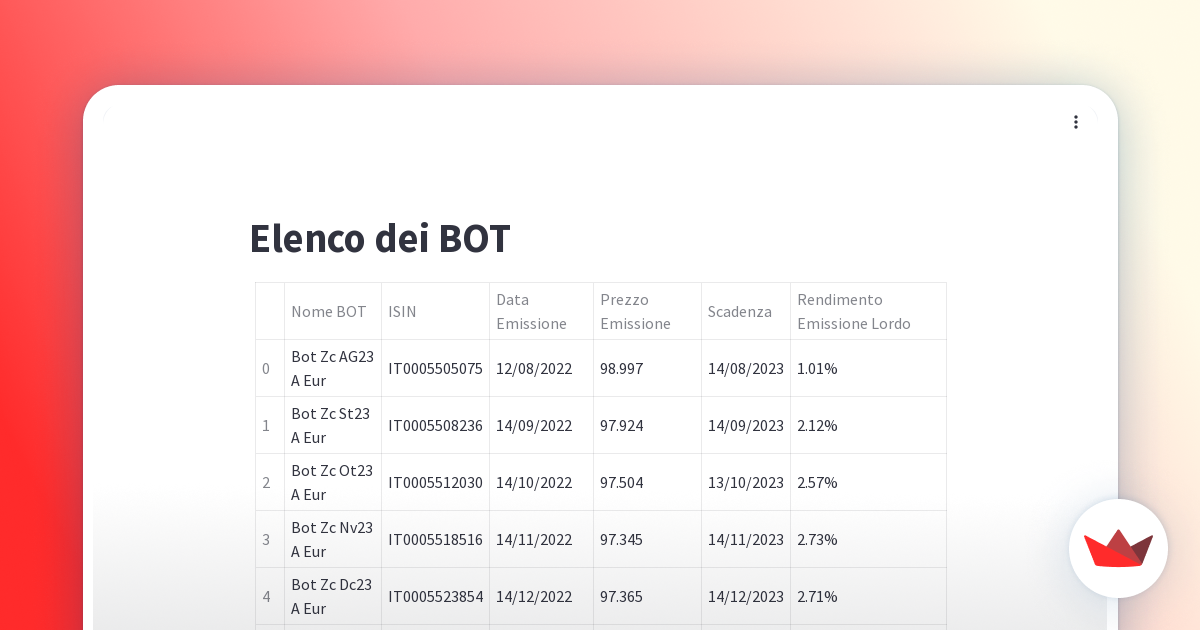Image resolution: width=1200 pixels, height=630 pixels.
Task: Select ISIN cell IT0005518516
Action: (436, 539)
